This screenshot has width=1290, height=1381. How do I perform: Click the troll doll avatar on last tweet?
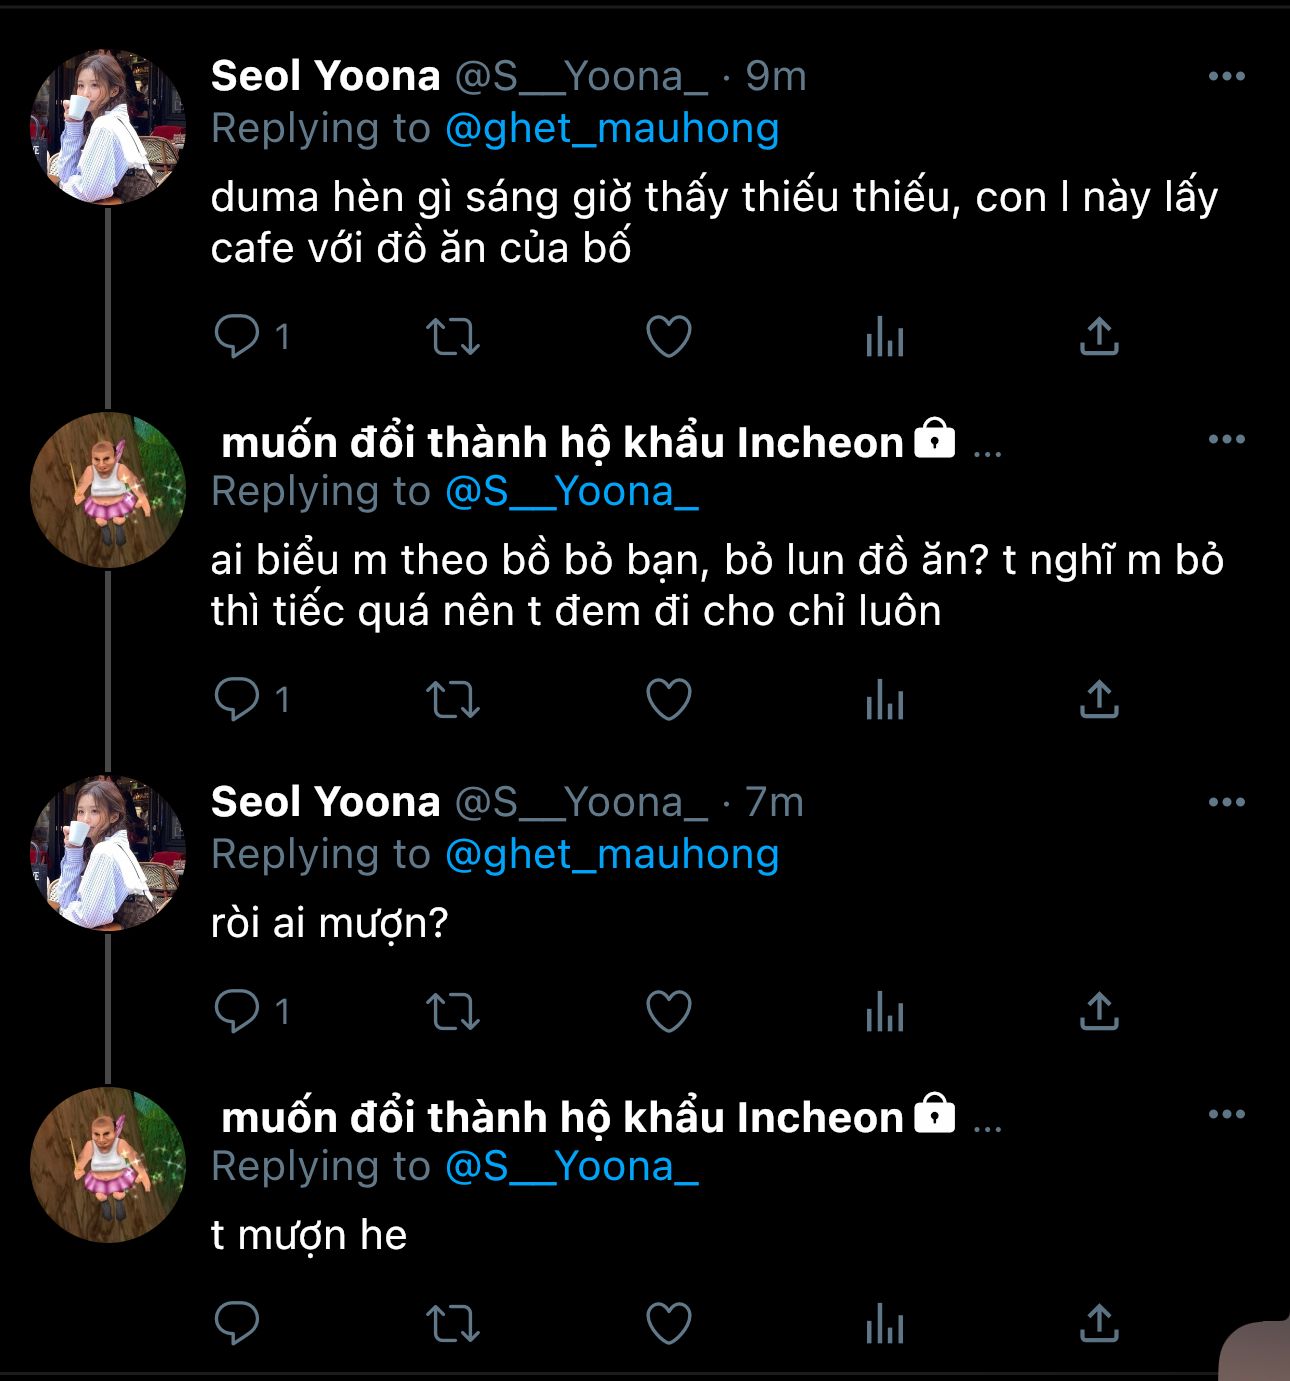point(108,1165)
